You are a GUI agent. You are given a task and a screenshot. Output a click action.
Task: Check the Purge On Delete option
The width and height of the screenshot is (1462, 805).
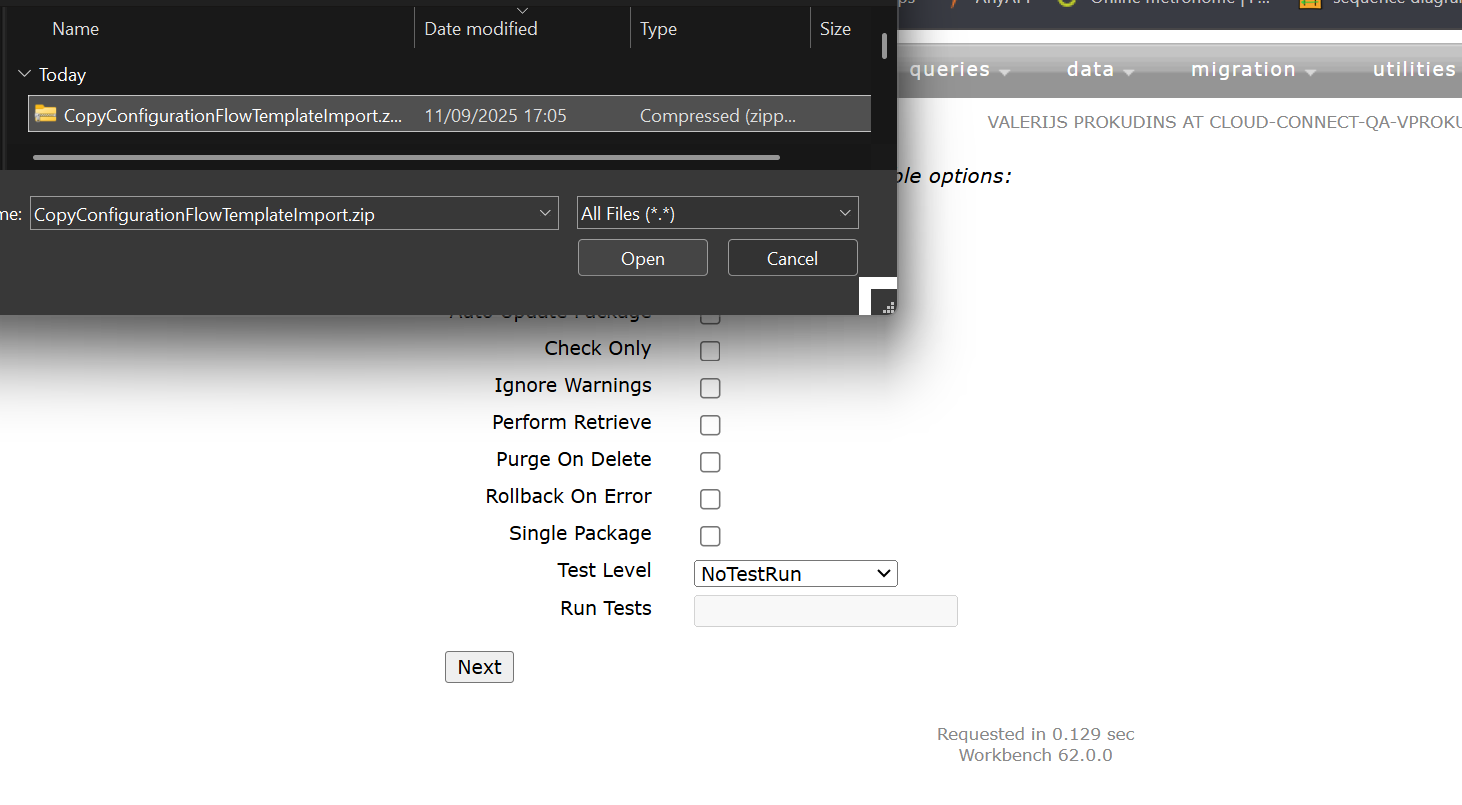coord(710,462)
